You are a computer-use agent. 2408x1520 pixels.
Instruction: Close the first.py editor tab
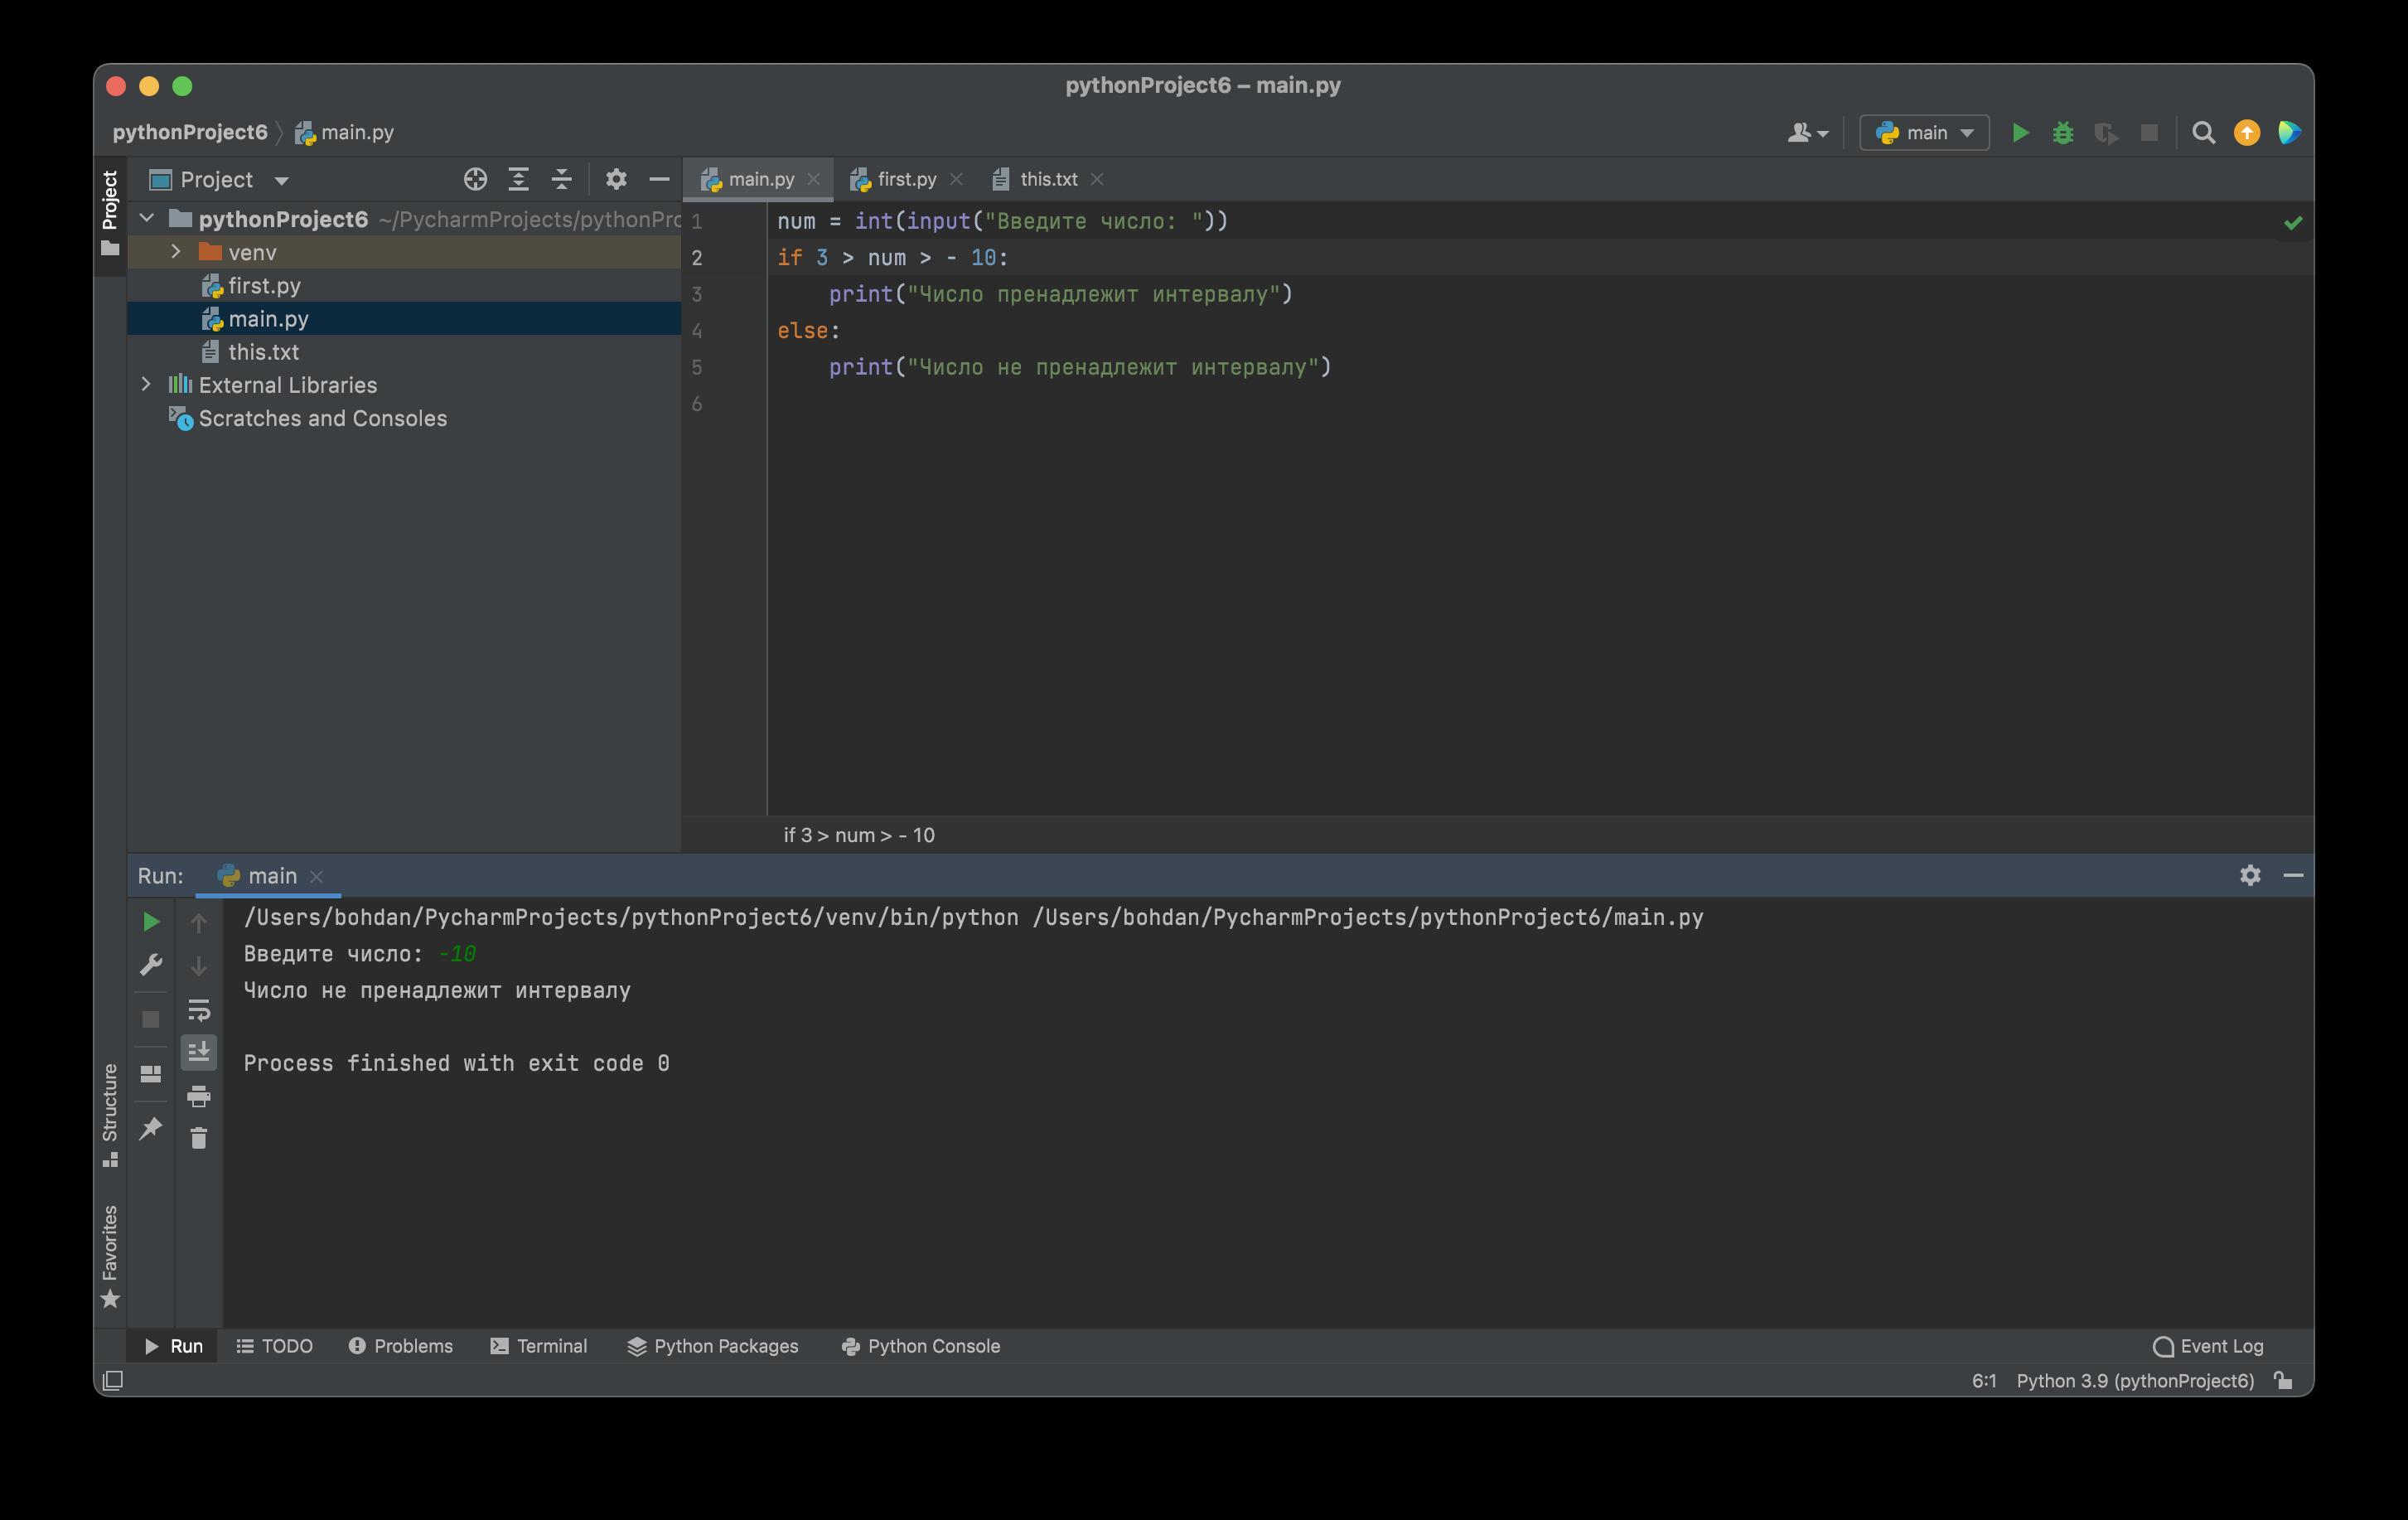tap(956, 179)
